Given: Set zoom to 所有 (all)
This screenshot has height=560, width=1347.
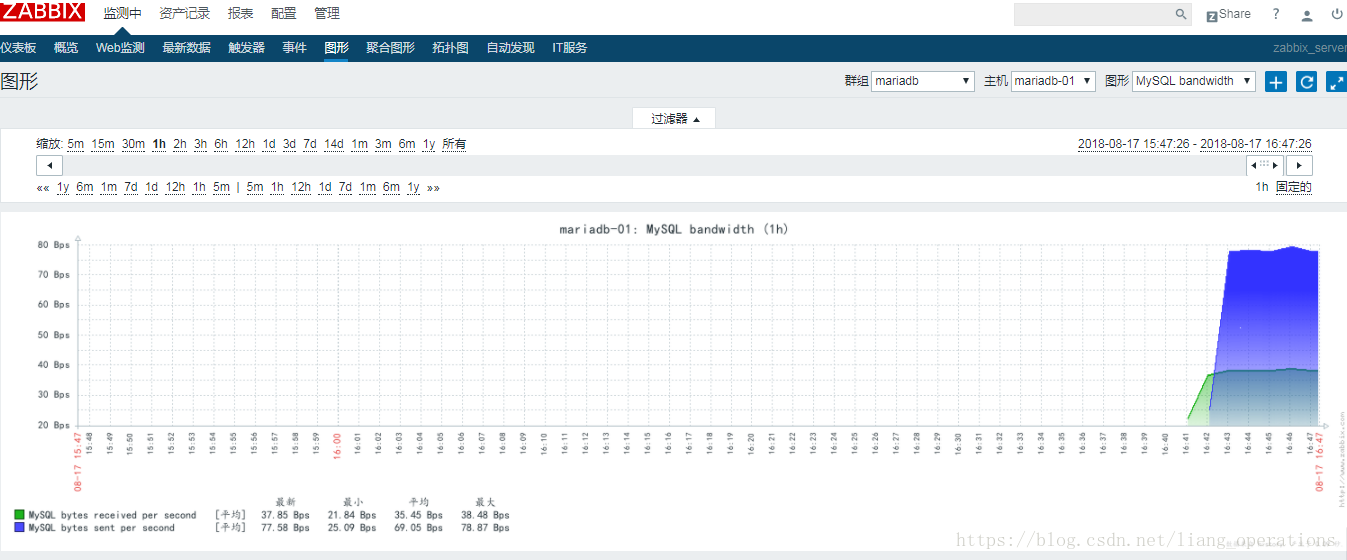Looking at the screenshot, I should (454, 144).
